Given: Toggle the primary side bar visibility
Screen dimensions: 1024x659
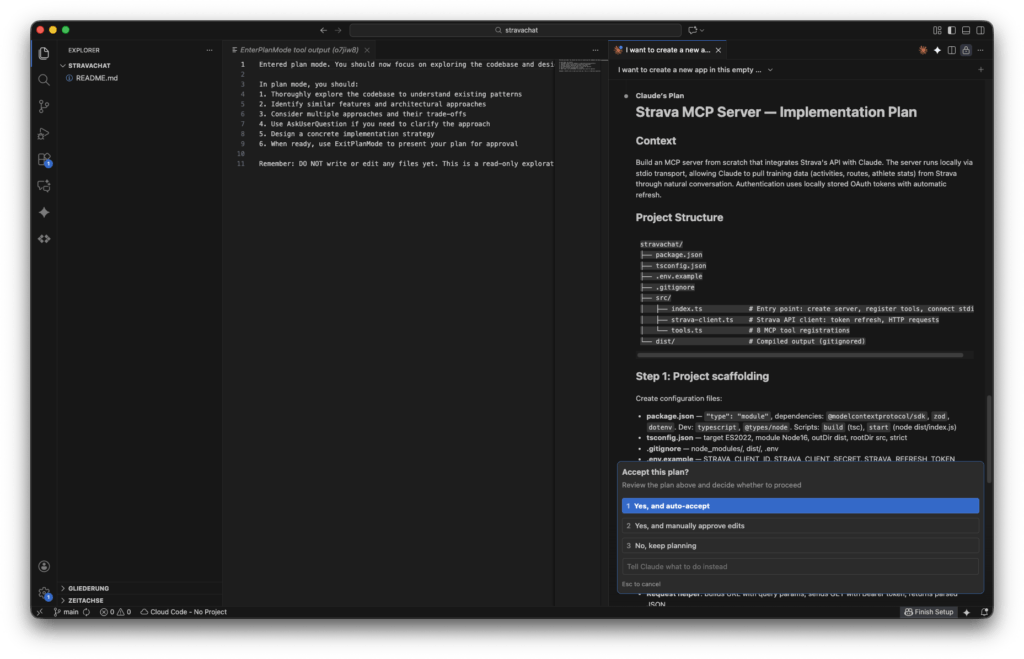Looking at the screenshot, I should click(952, 30).
